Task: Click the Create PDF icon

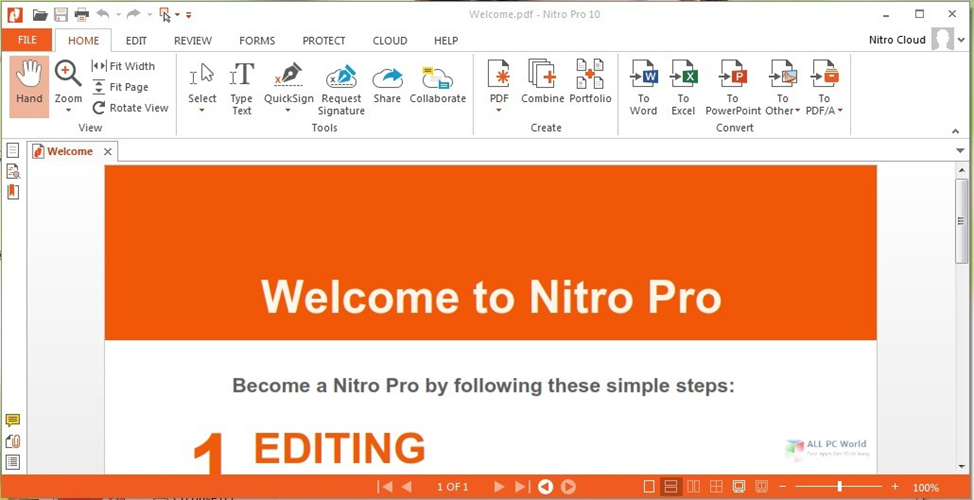Action: click(499, 75)
